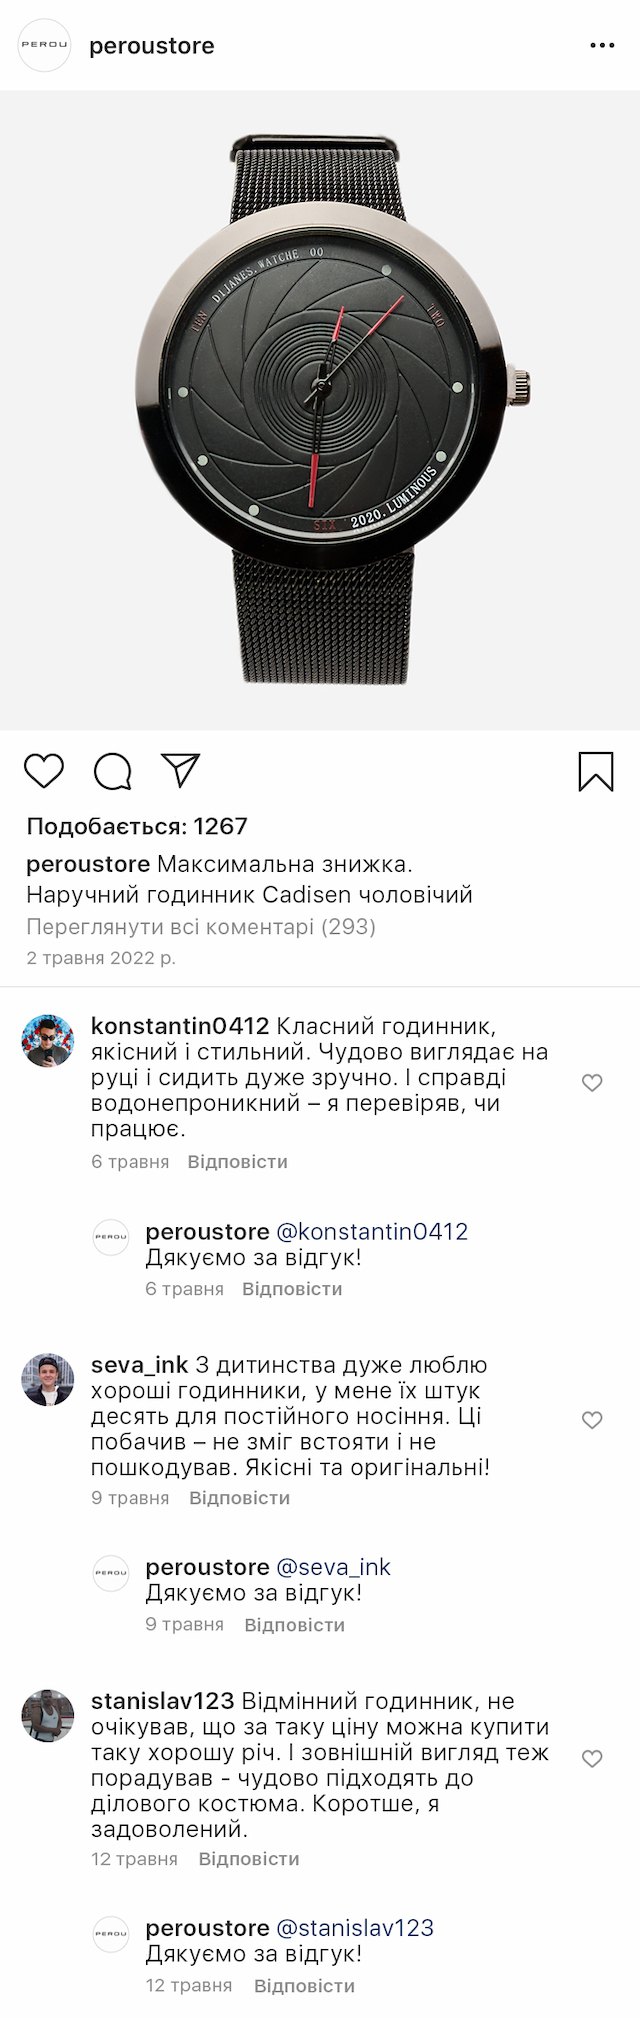640x2018 pixels.
Task: Open the watch product photo
Action: tap(320, 410)
